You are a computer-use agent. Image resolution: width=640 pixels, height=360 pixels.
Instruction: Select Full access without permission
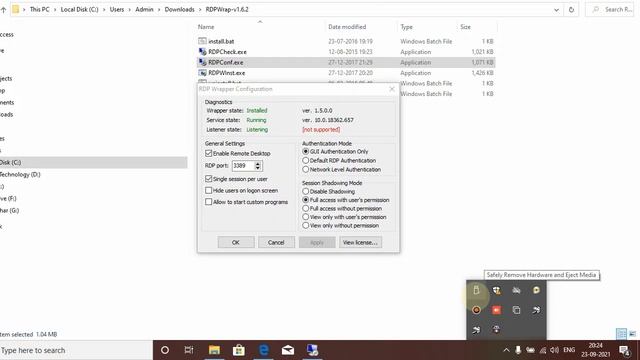[x=305, y=208]
